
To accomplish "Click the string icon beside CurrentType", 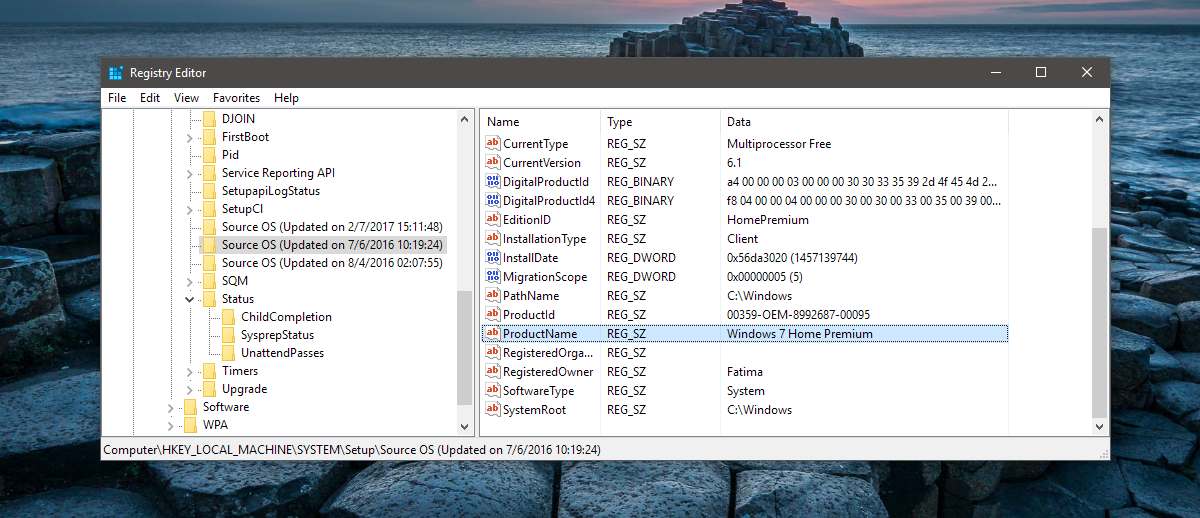I will [x=492, y=144].
